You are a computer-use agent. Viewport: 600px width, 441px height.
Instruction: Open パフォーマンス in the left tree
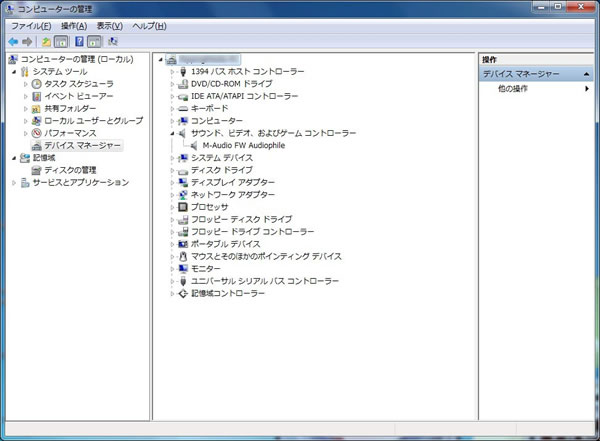pyautogui.click(x=70, y=133)
